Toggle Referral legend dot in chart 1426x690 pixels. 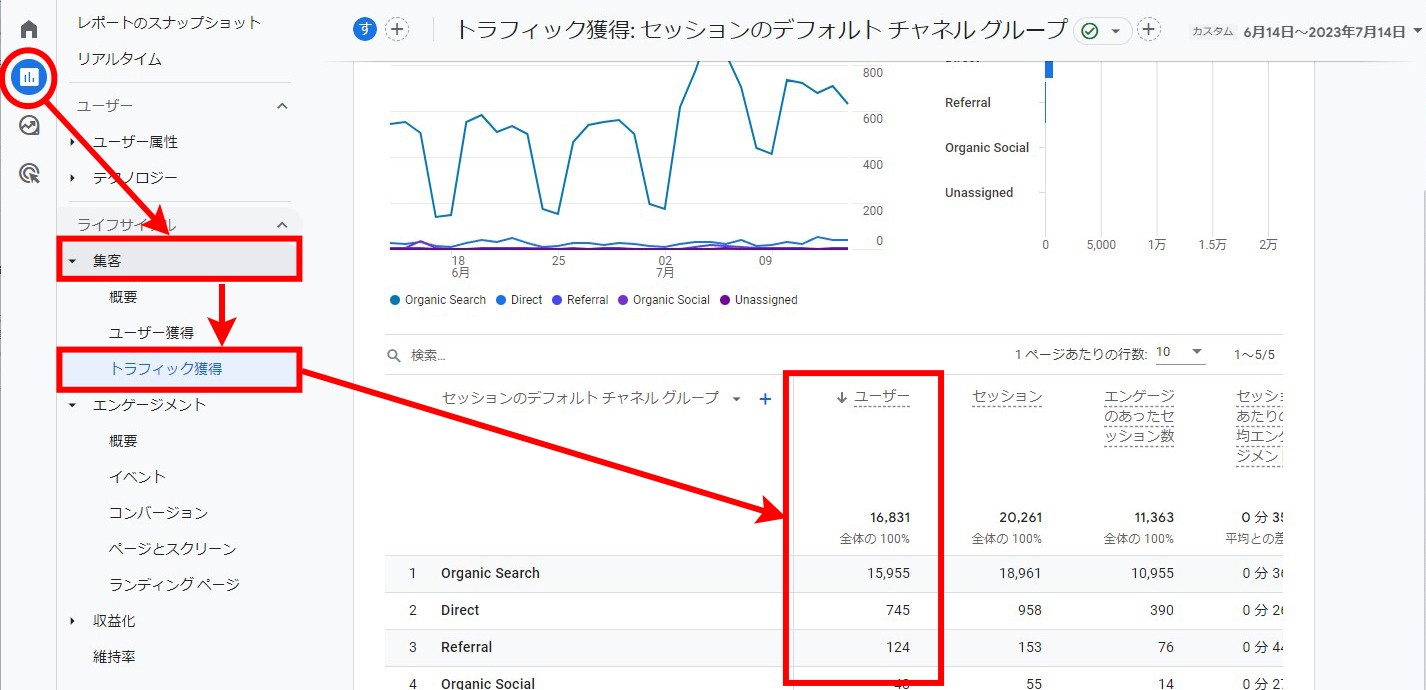pyautogui.click(x=557, y=300)
